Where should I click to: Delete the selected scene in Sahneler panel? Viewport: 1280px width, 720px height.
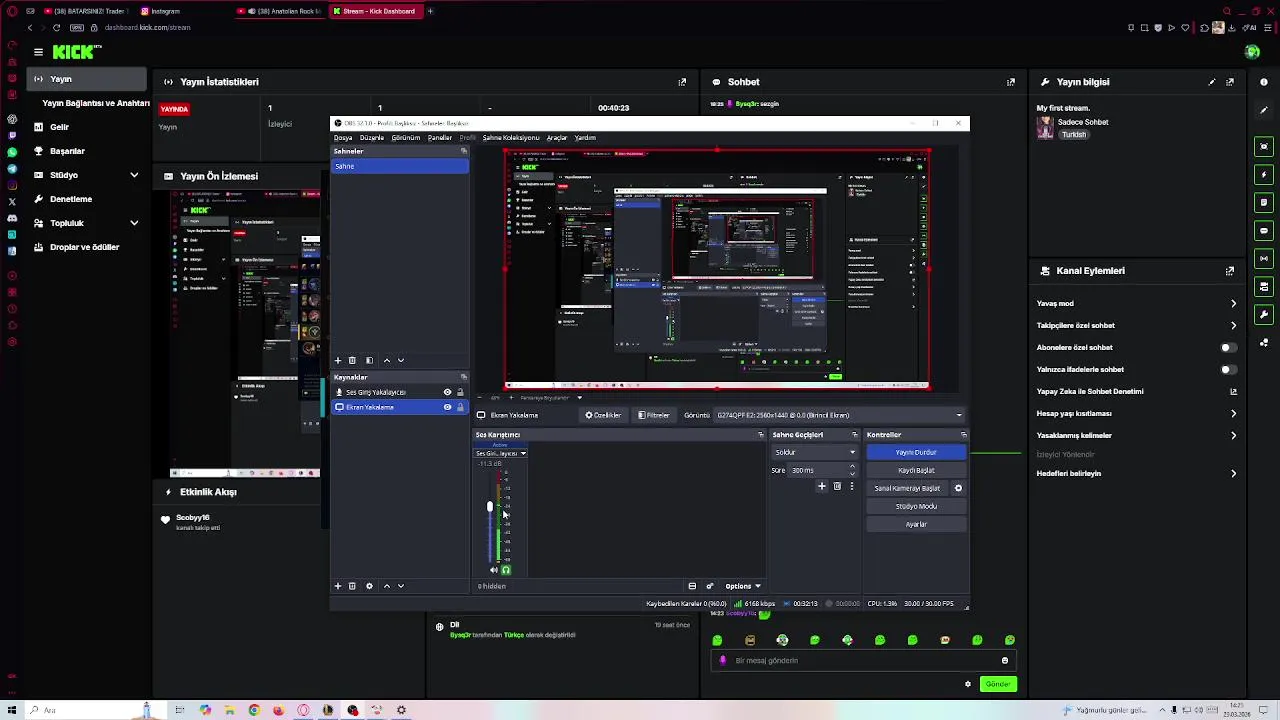click(x=352, y=360)
